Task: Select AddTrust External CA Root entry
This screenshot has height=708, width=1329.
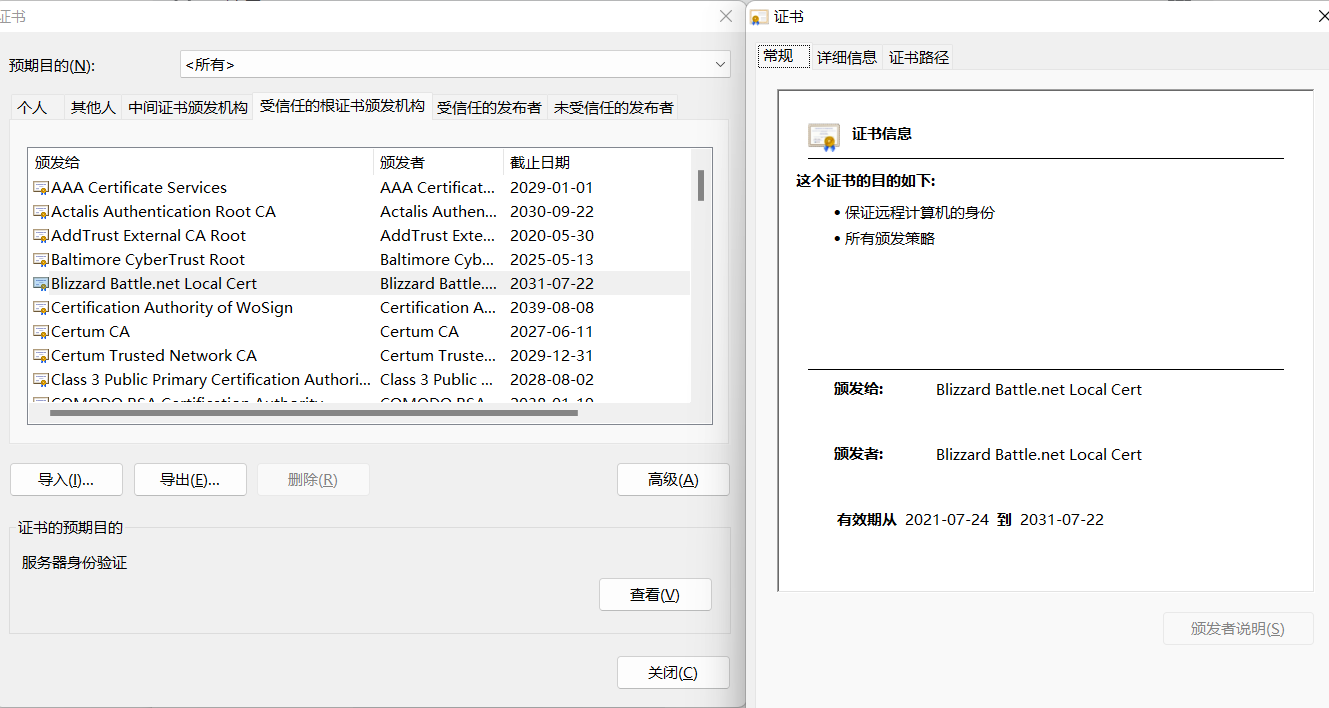Action: pyautogui.click(x=148, y=236)
